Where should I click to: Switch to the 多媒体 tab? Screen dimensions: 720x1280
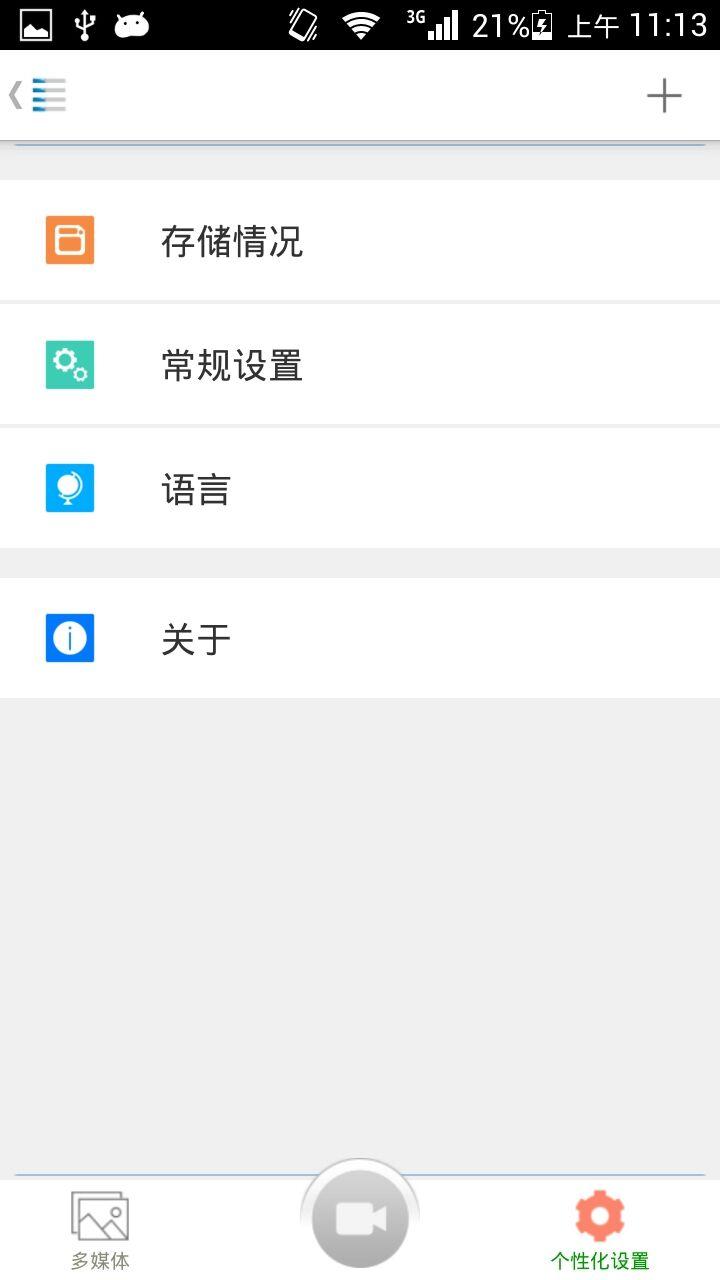(100, 1230)
